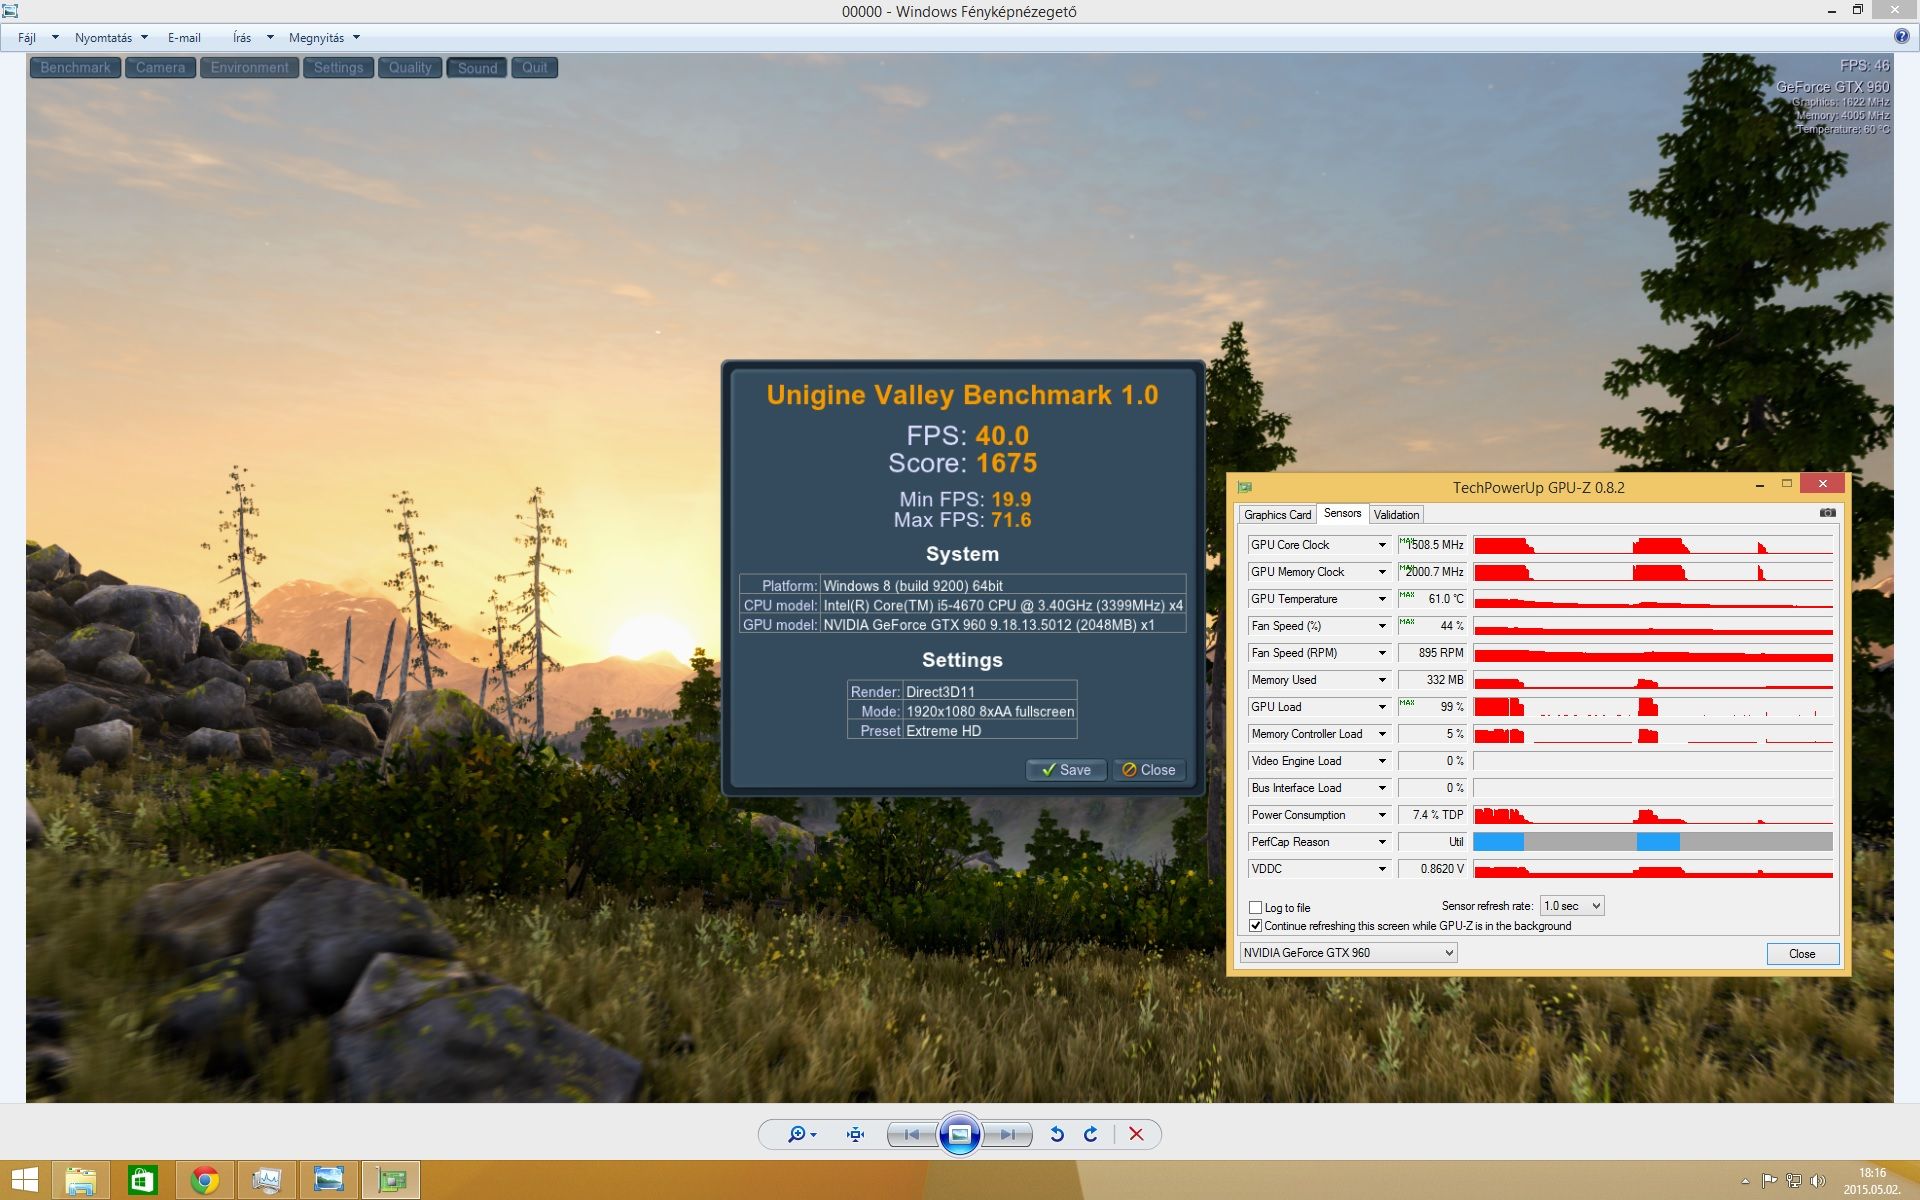The width and height of the screenshot is (1920, 1200).
Task: Select the Sensors tab in GPU-Z
Action: pyautogui.click(x=1342, y=513)
